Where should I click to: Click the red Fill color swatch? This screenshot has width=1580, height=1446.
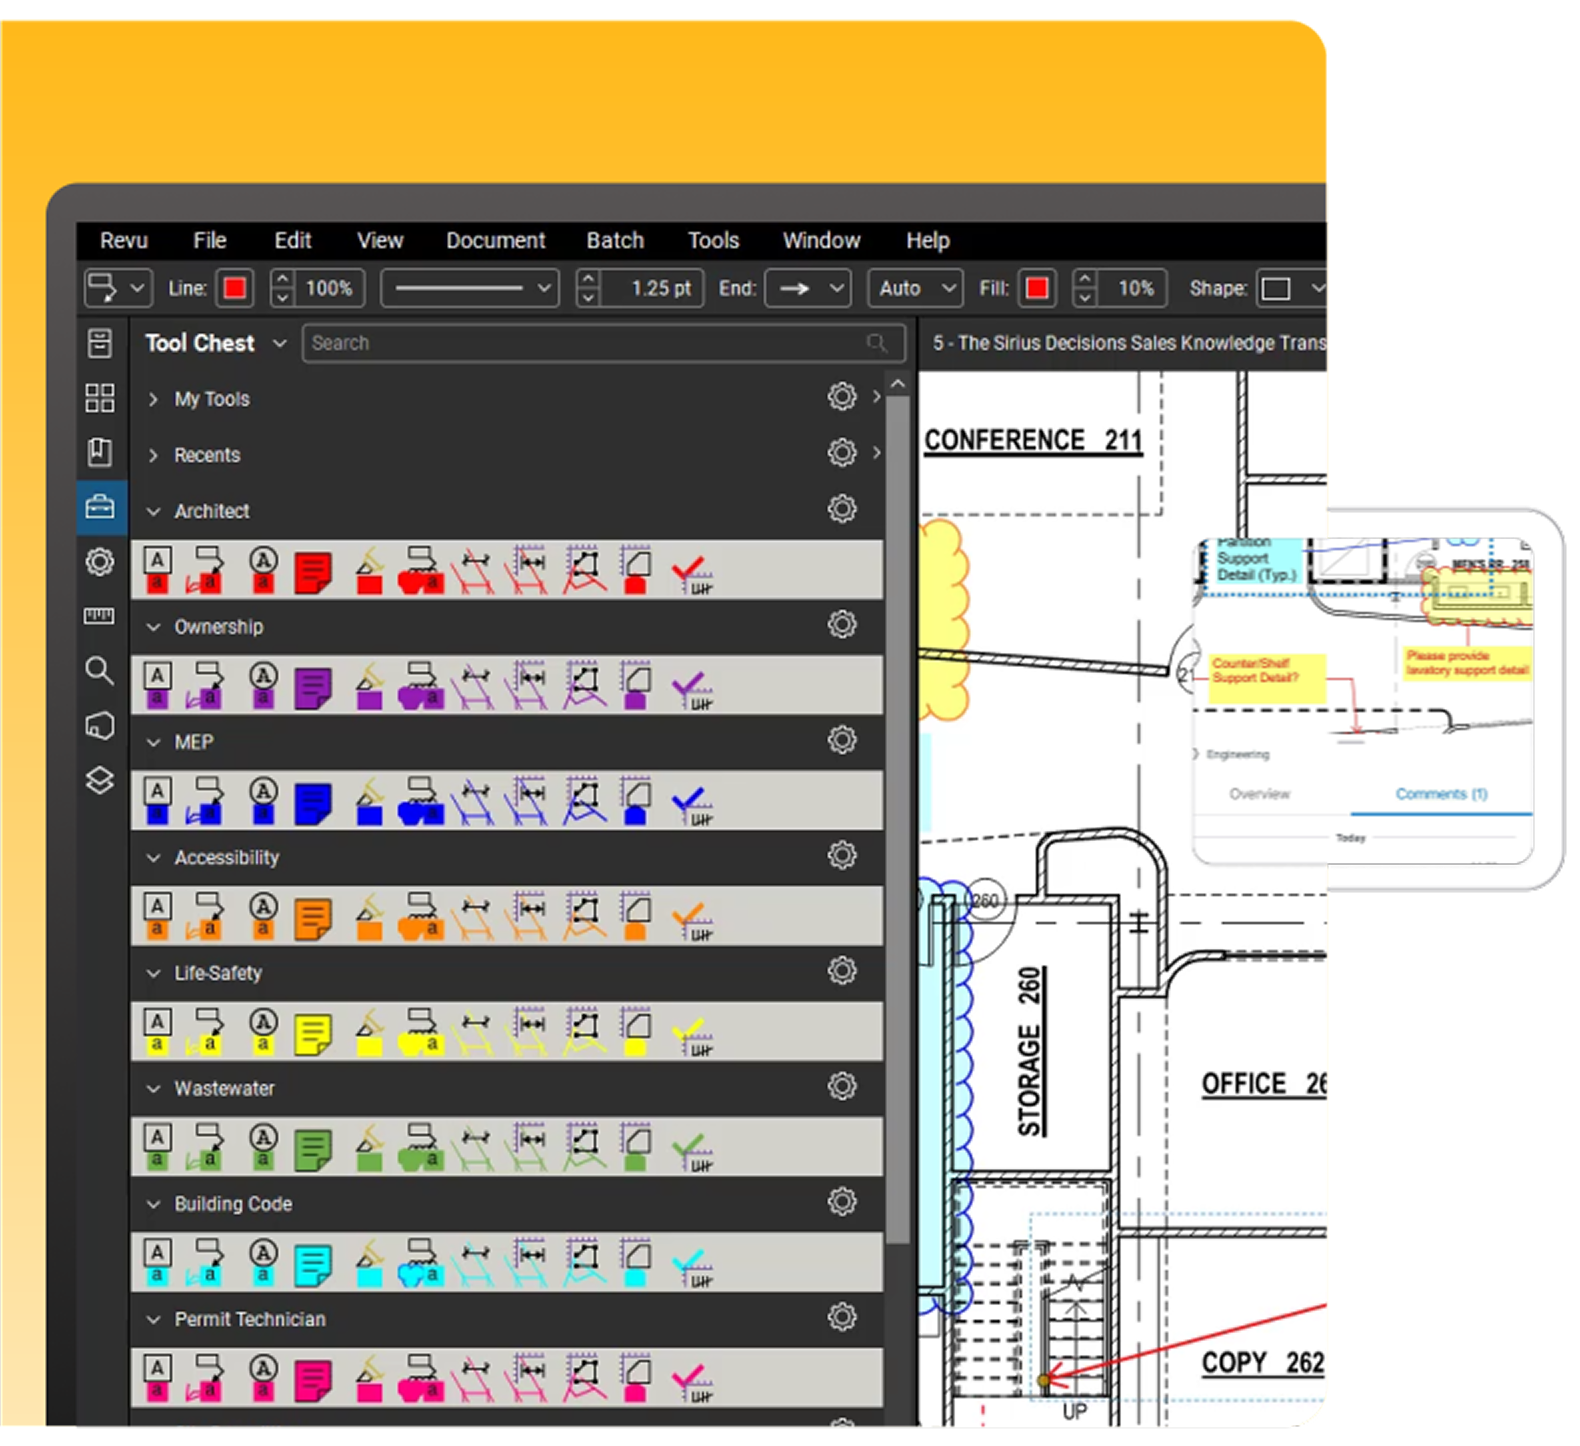click(x=1037, y=289)
